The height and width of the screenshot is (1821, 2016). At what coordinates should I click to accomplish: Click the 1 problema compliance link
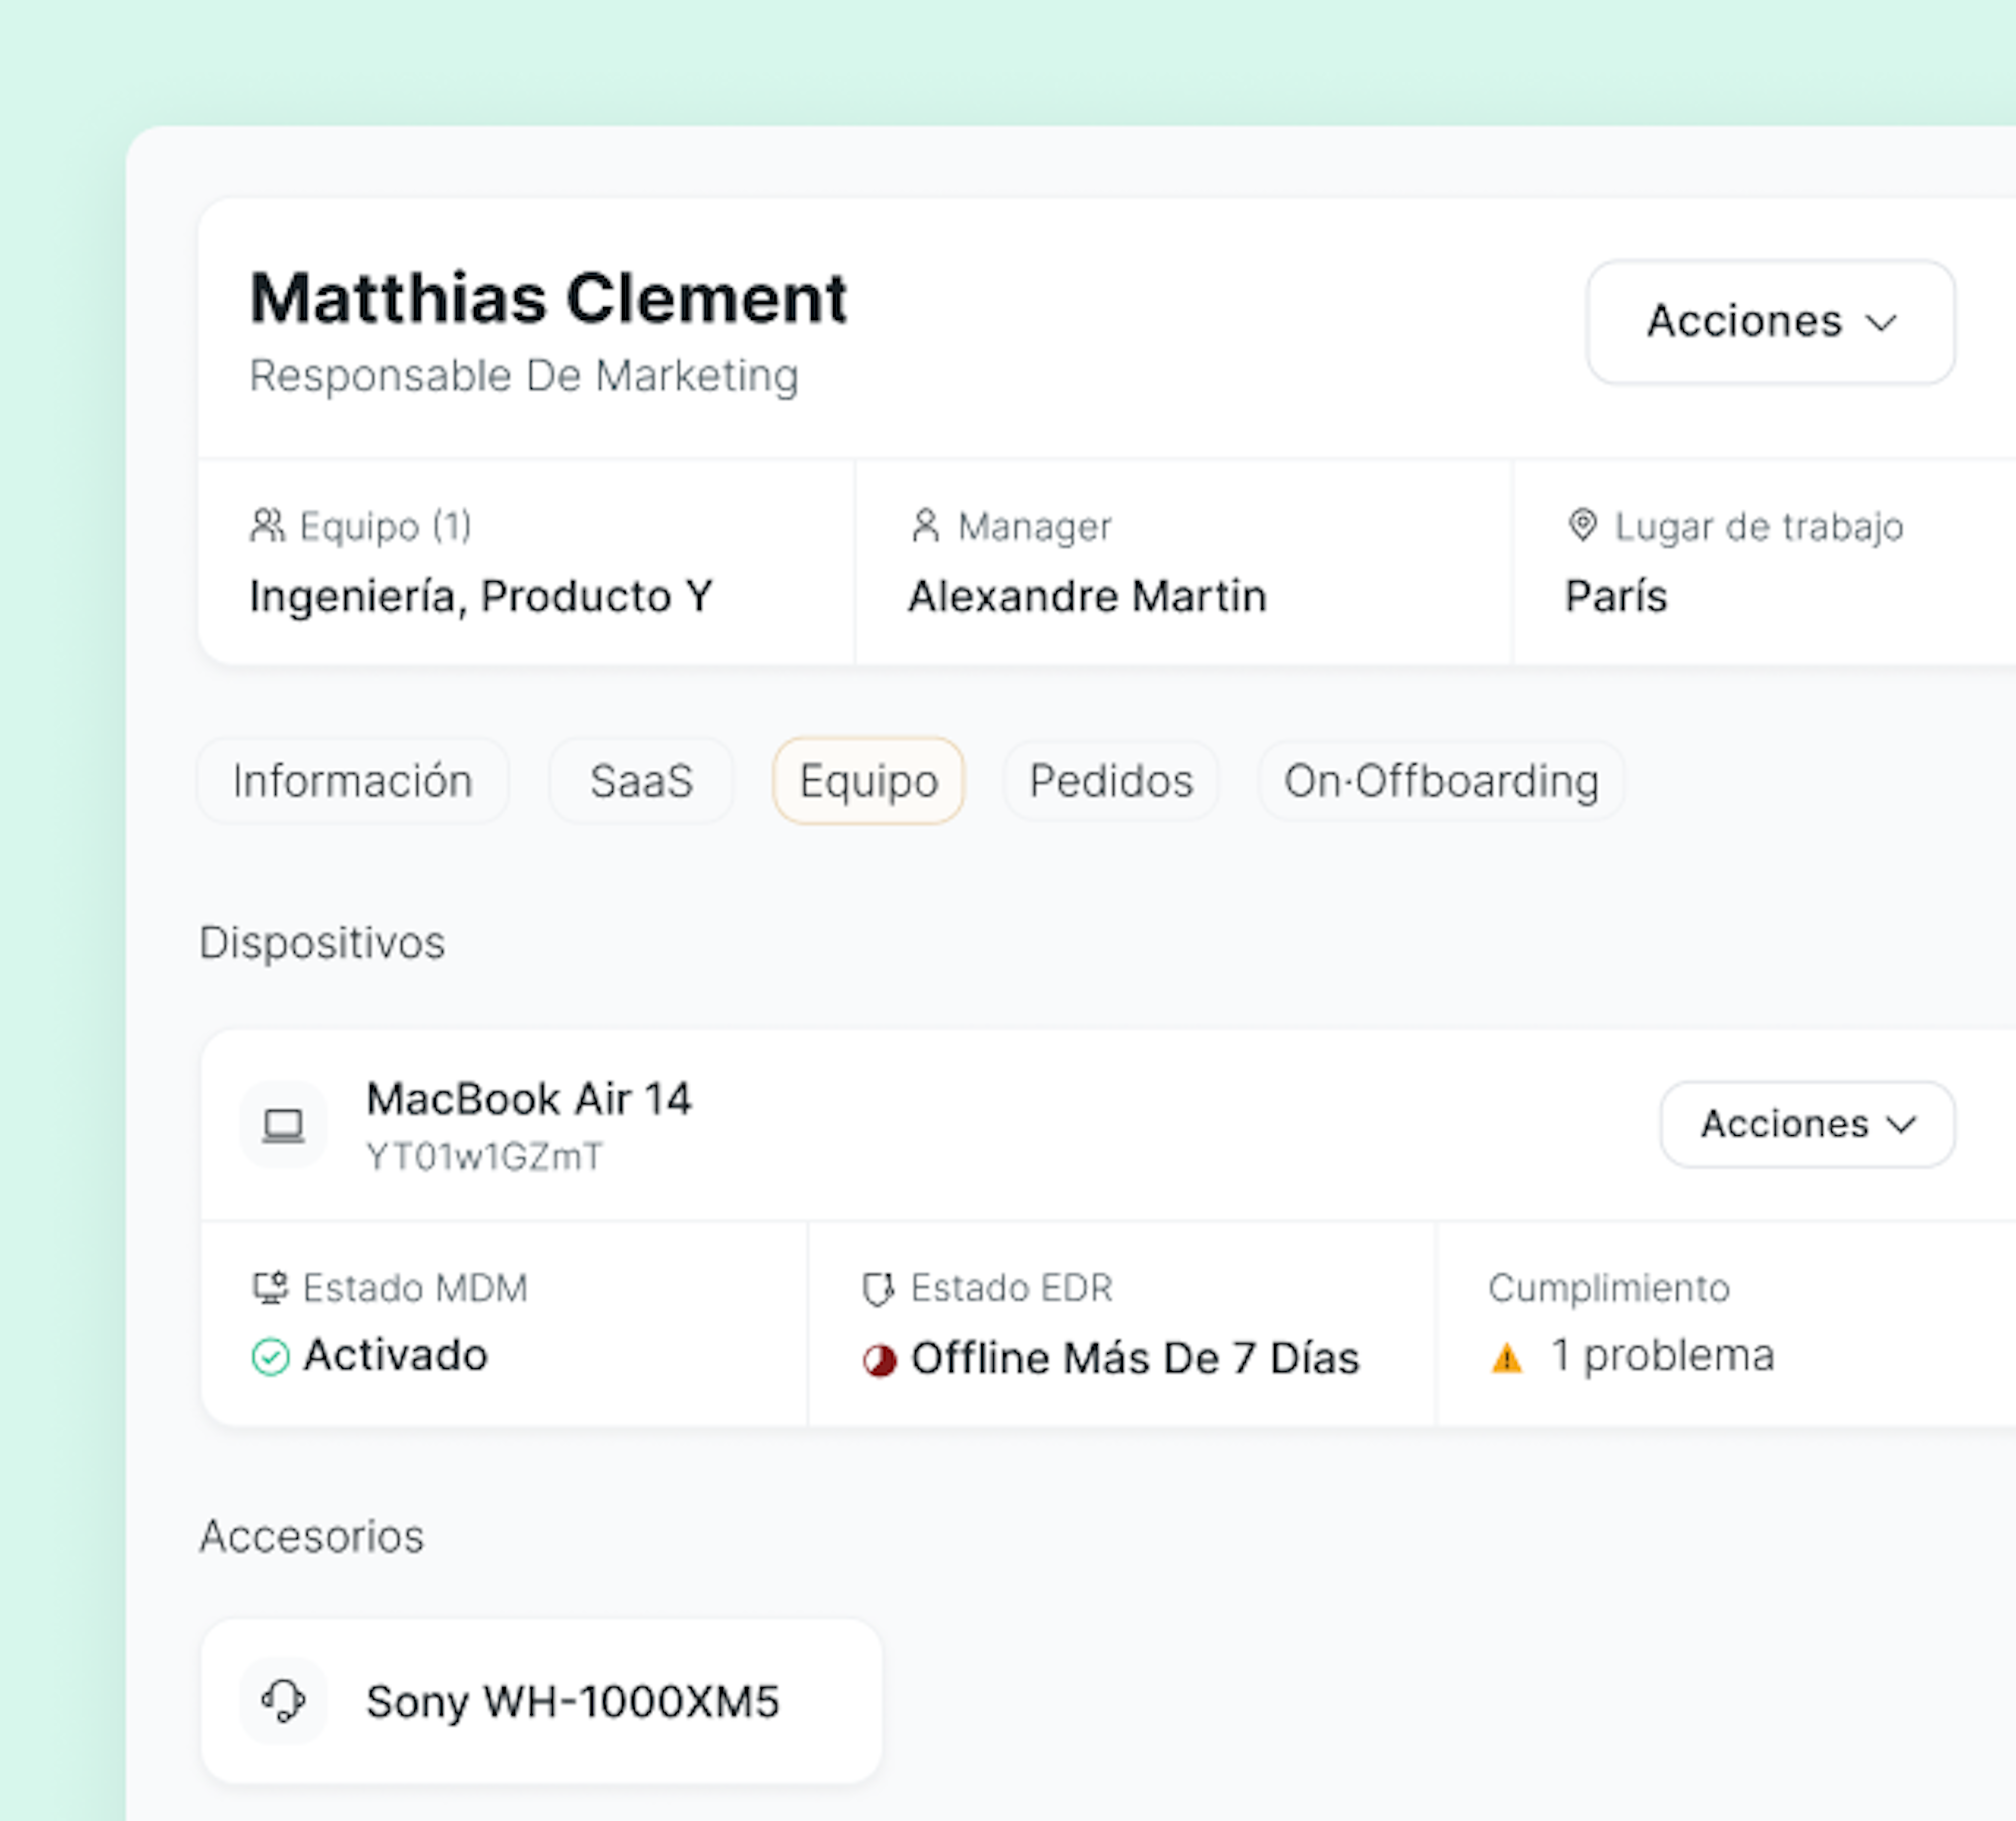(1661, 1356)
